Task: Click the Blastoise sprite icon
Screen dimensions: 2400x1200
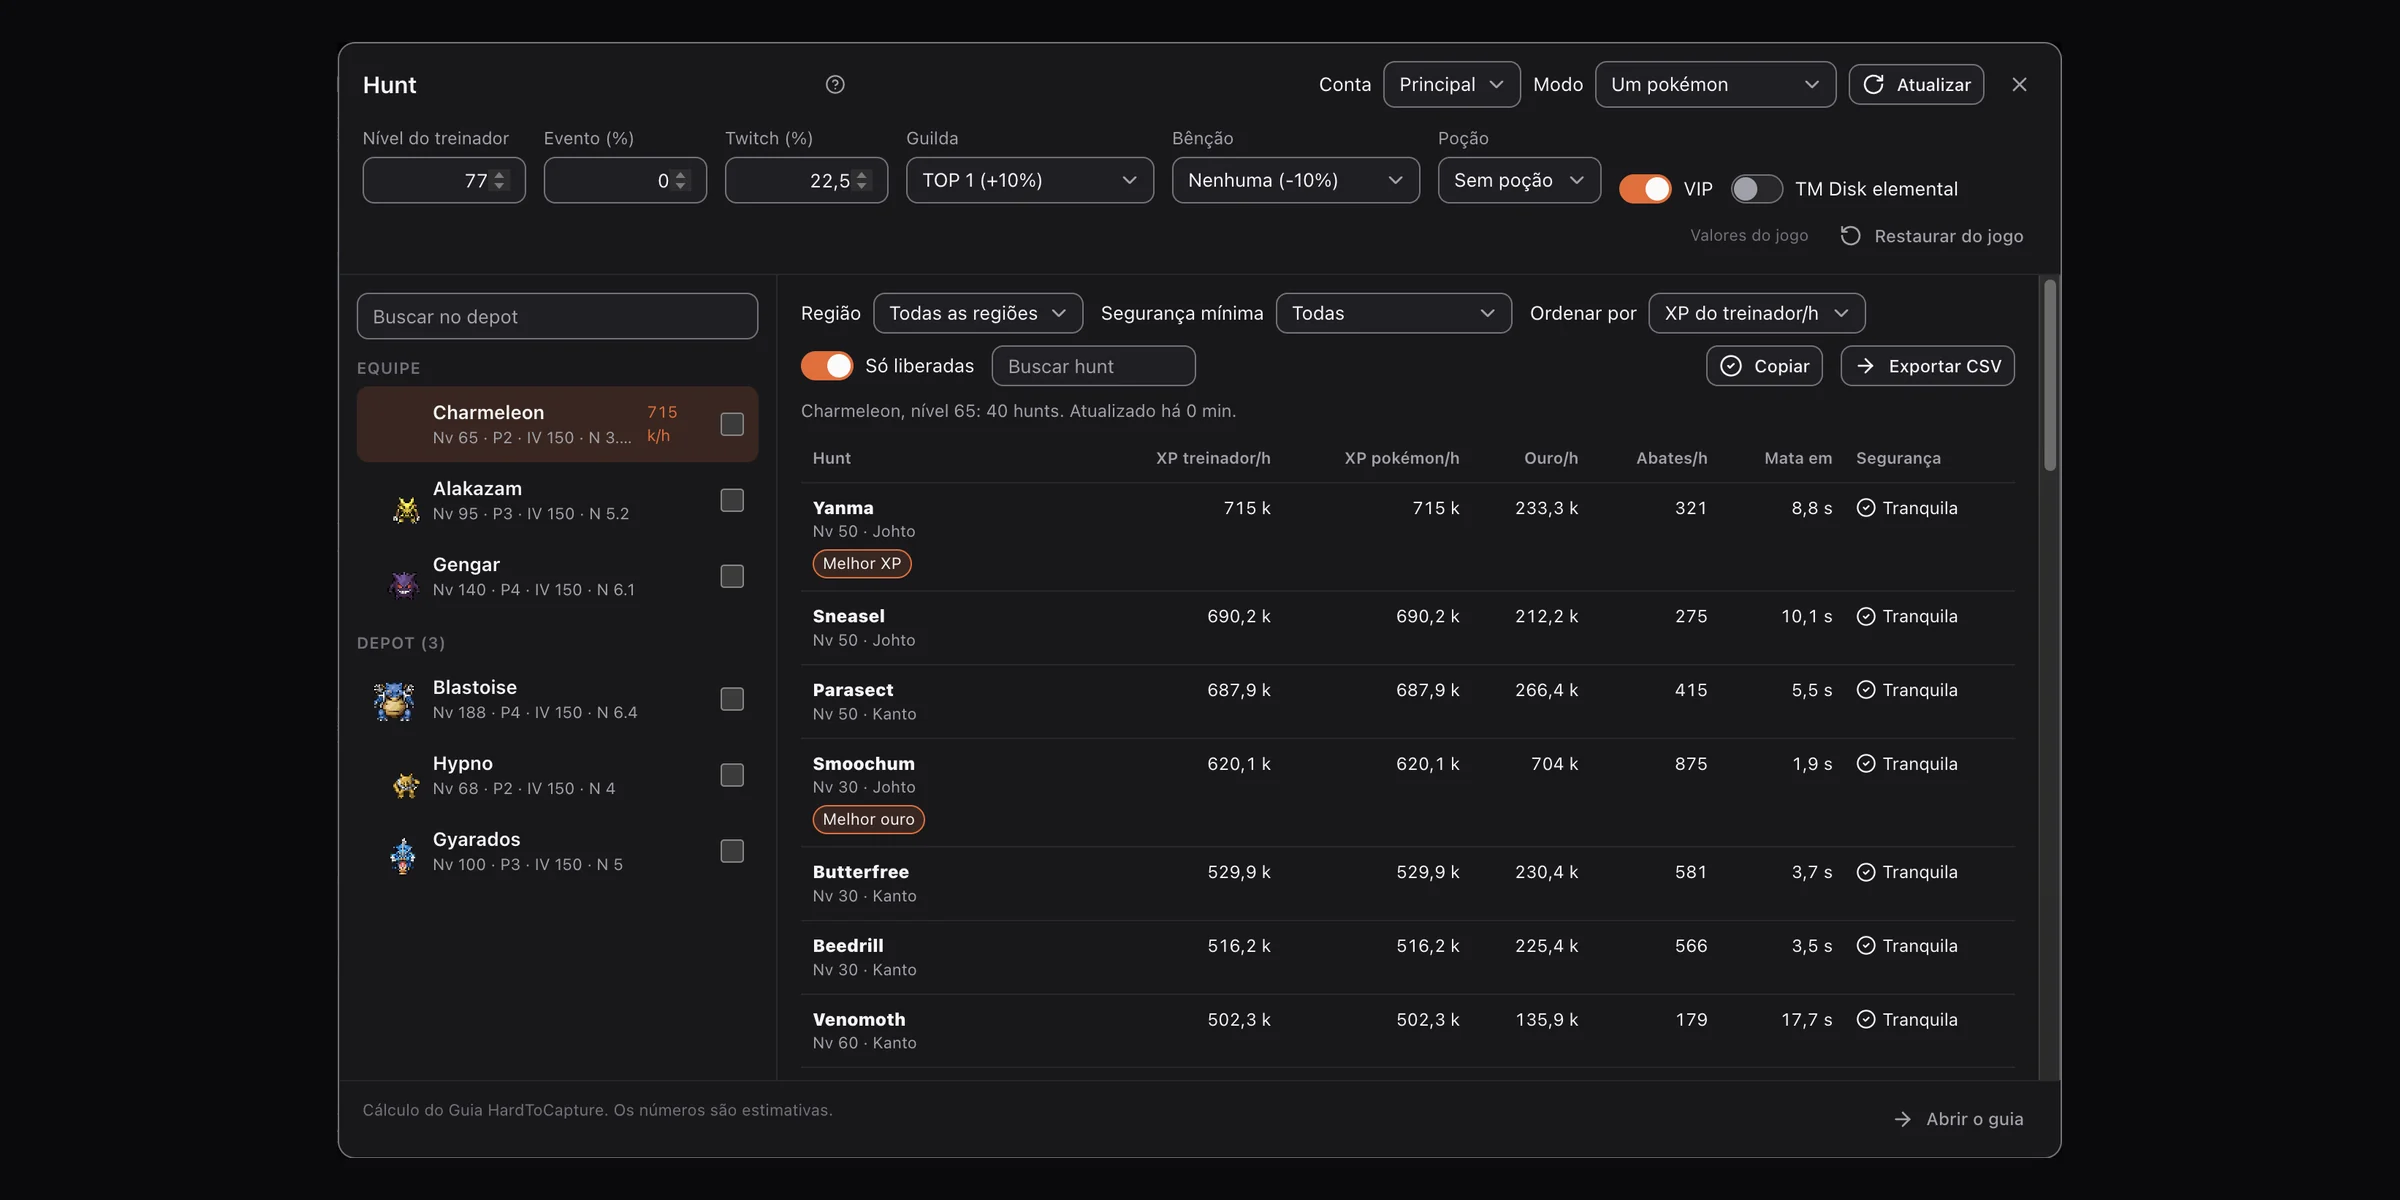Action: pos(394,701)
